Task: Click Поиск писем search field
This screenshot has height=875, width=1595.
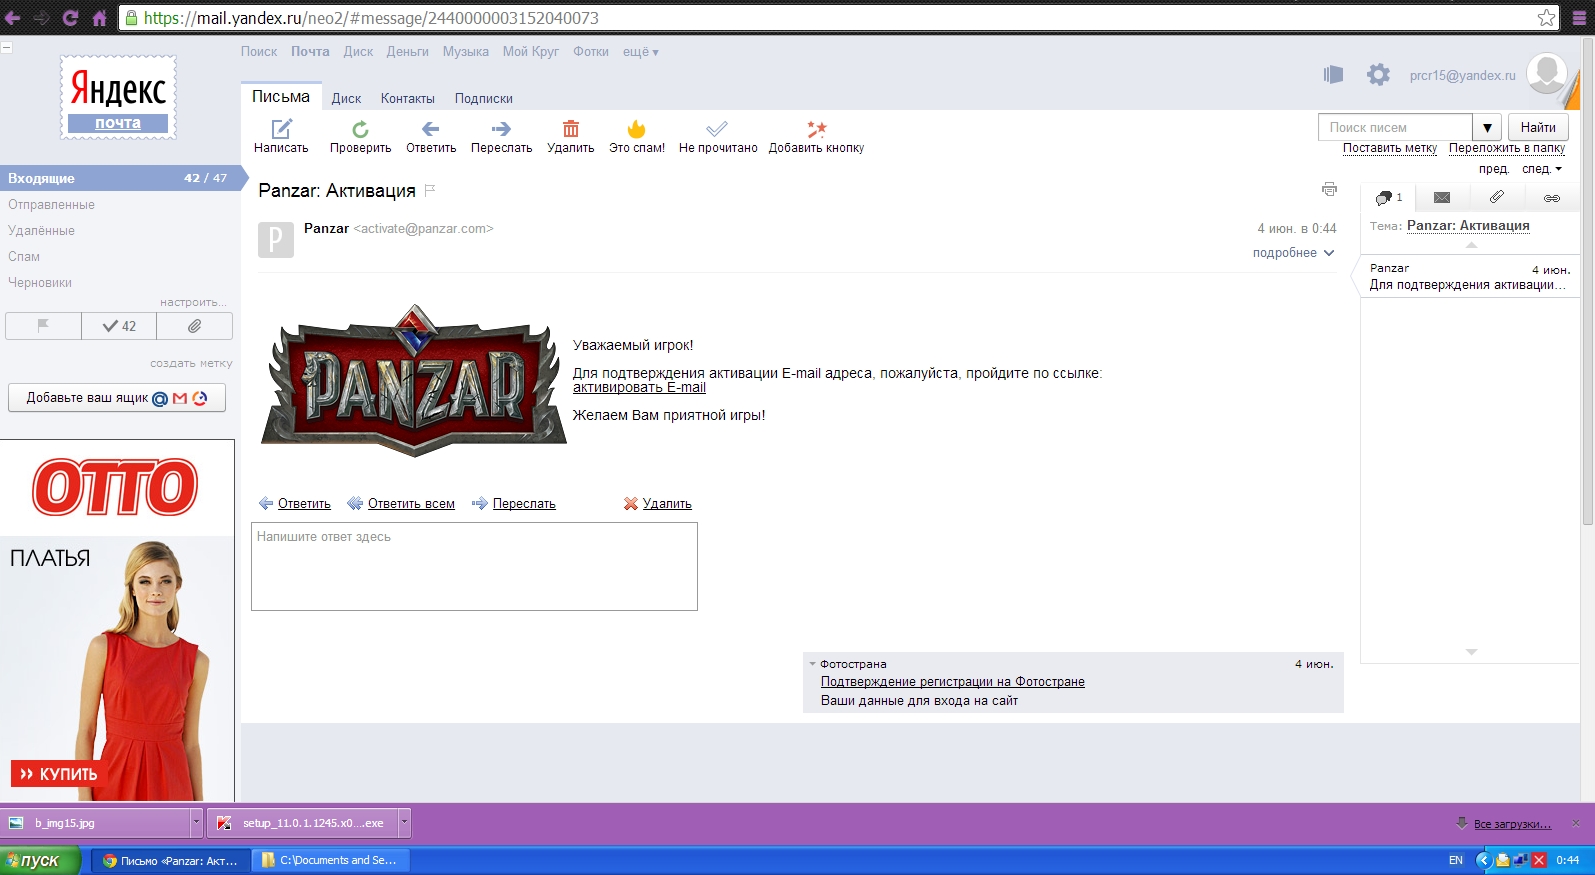Action: click(x=1395, y=127)
